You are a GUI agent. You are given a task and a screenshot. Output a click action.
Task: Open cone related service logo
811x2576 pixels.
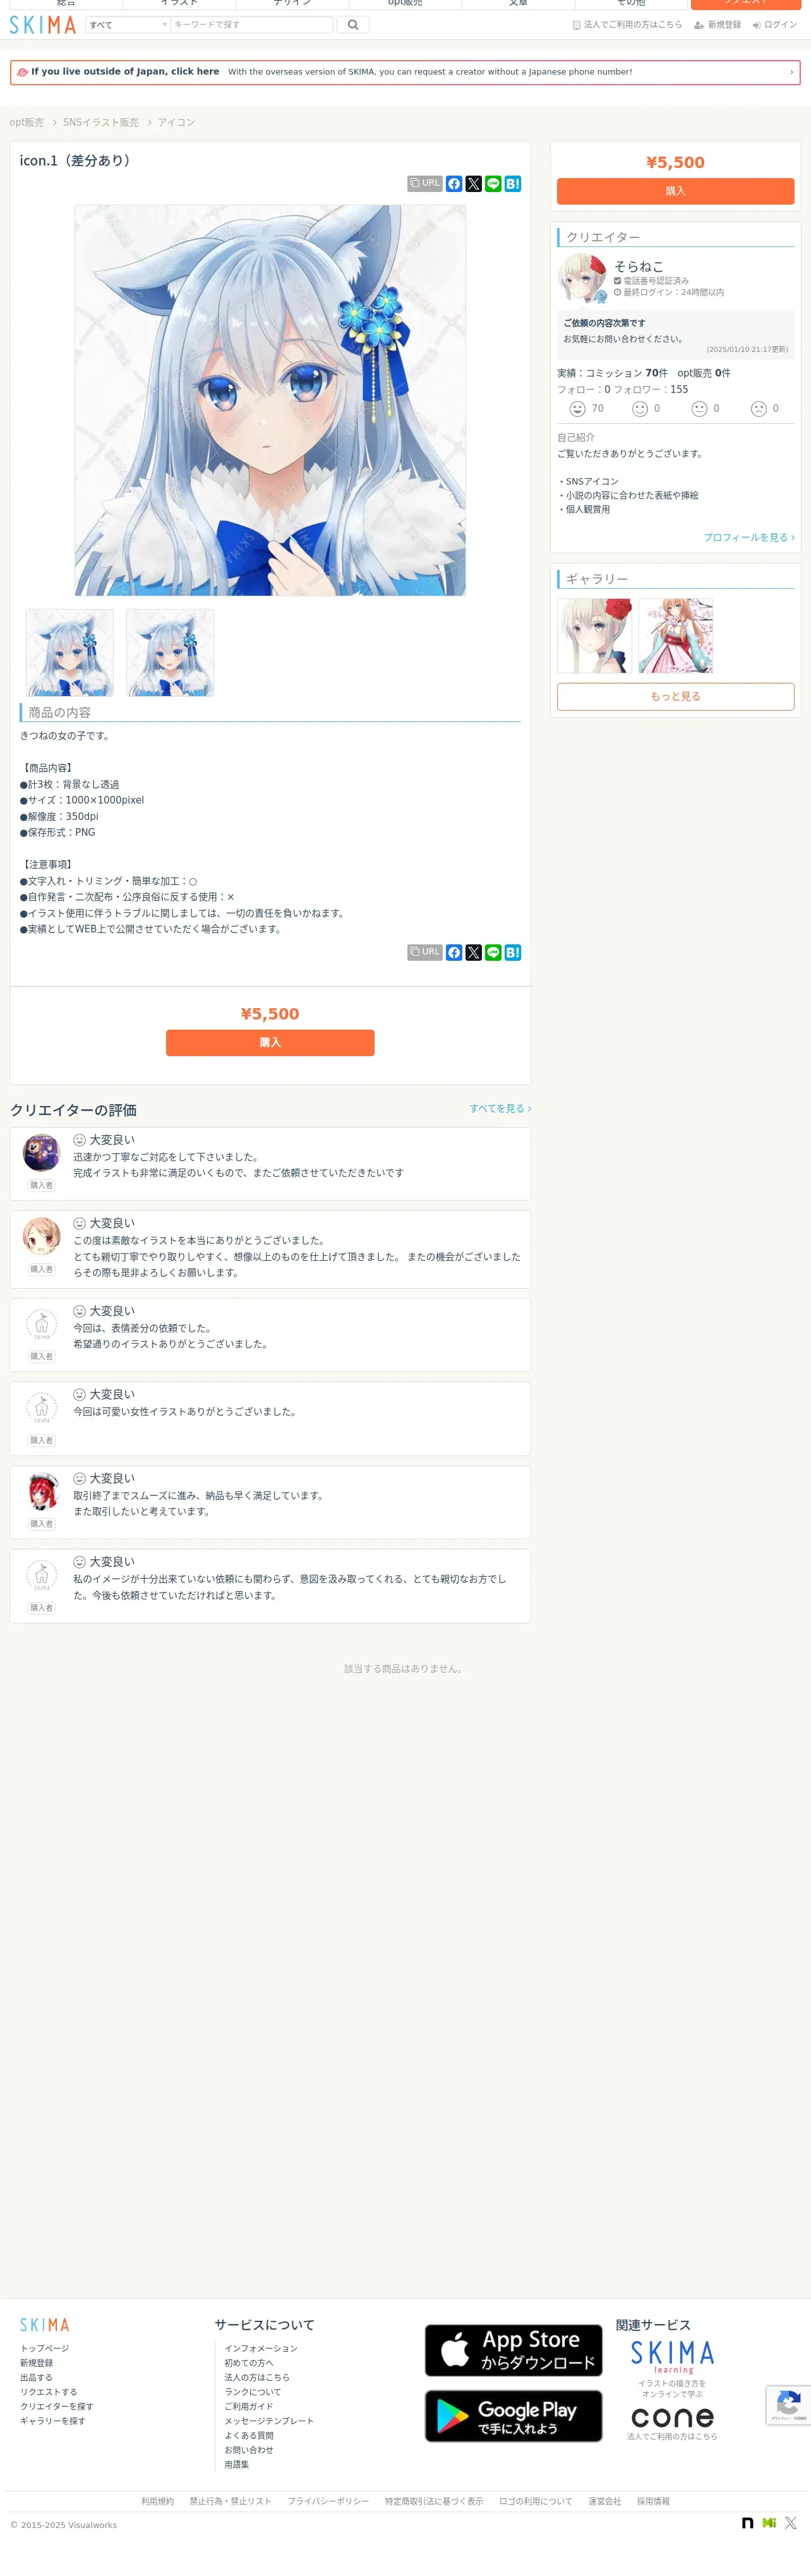point(672,2418)
